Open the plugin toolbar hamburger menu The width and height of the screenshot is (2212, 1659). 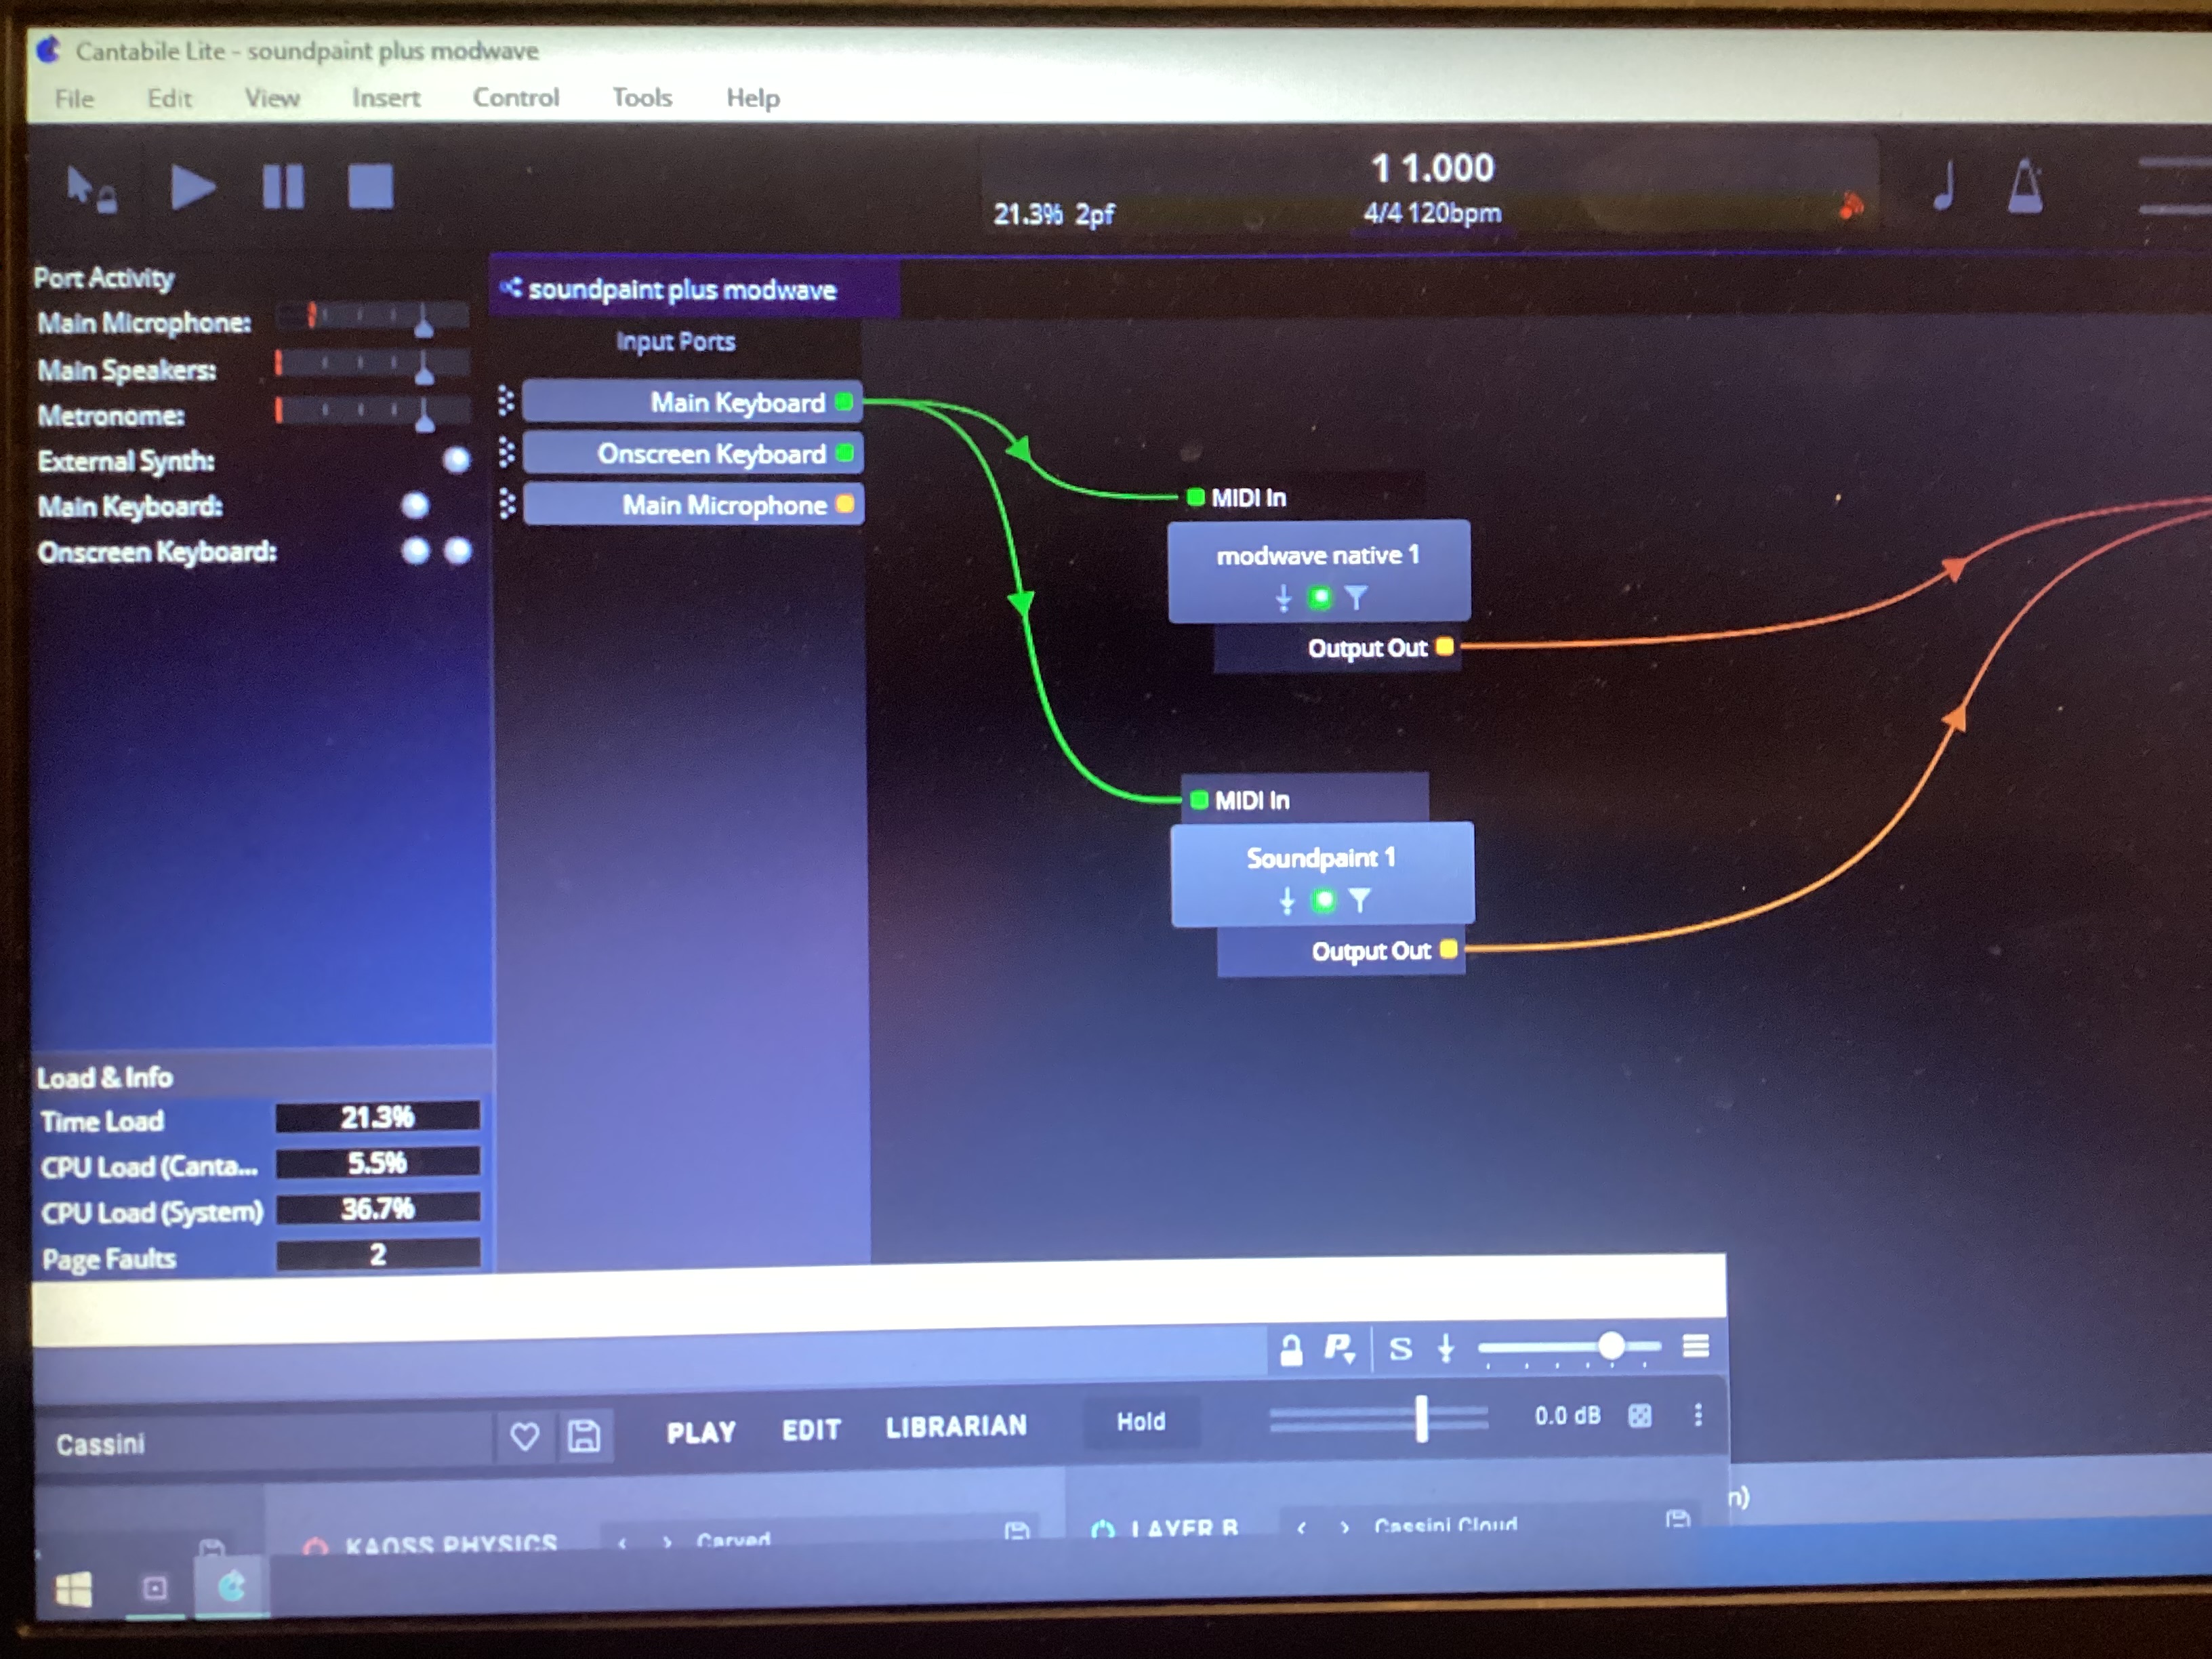click(x=1696, y=1346)
